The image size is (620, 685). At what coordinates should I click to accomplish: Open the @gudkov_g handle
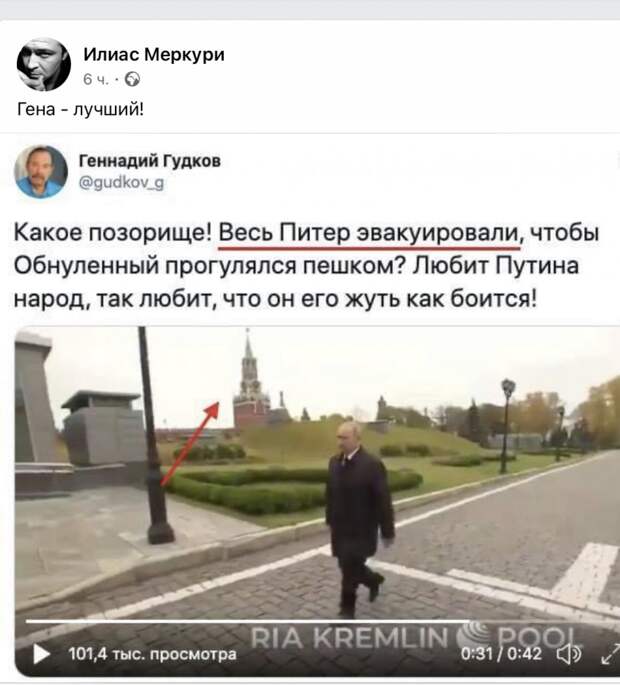point(121,182)
